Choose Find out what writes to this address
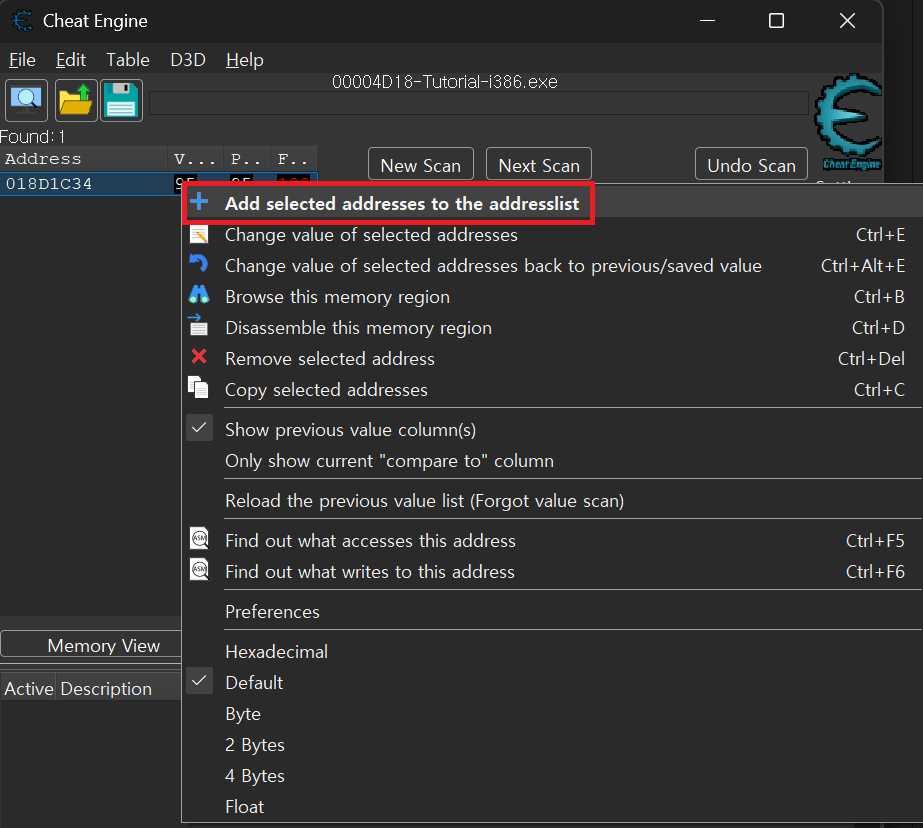Image resolution: width=923 pixels, height=828 pixels. pos(370,572)
